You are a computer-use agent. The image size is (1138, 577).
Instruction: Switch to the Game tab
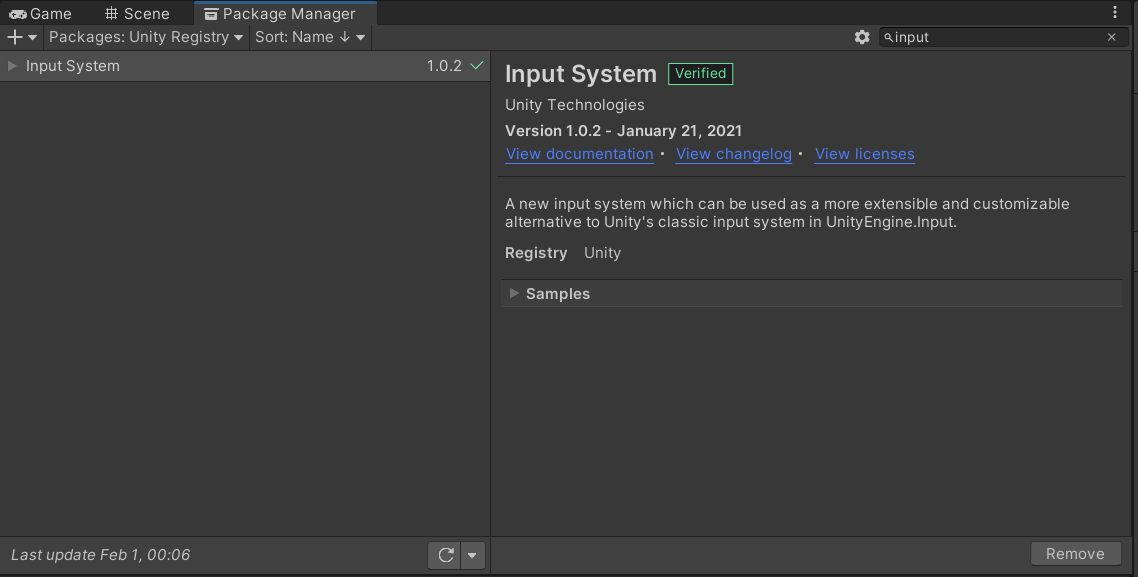pyautogui.click(x=41, y=14)
